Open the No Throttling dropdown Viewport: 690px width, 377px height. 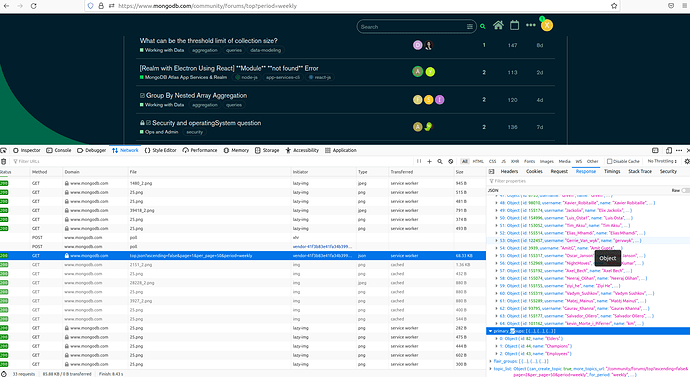coord(662,161)
